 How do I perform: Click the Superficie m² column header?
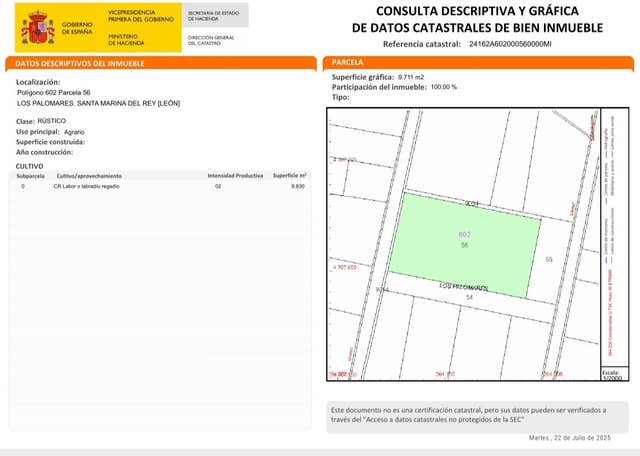290,175
